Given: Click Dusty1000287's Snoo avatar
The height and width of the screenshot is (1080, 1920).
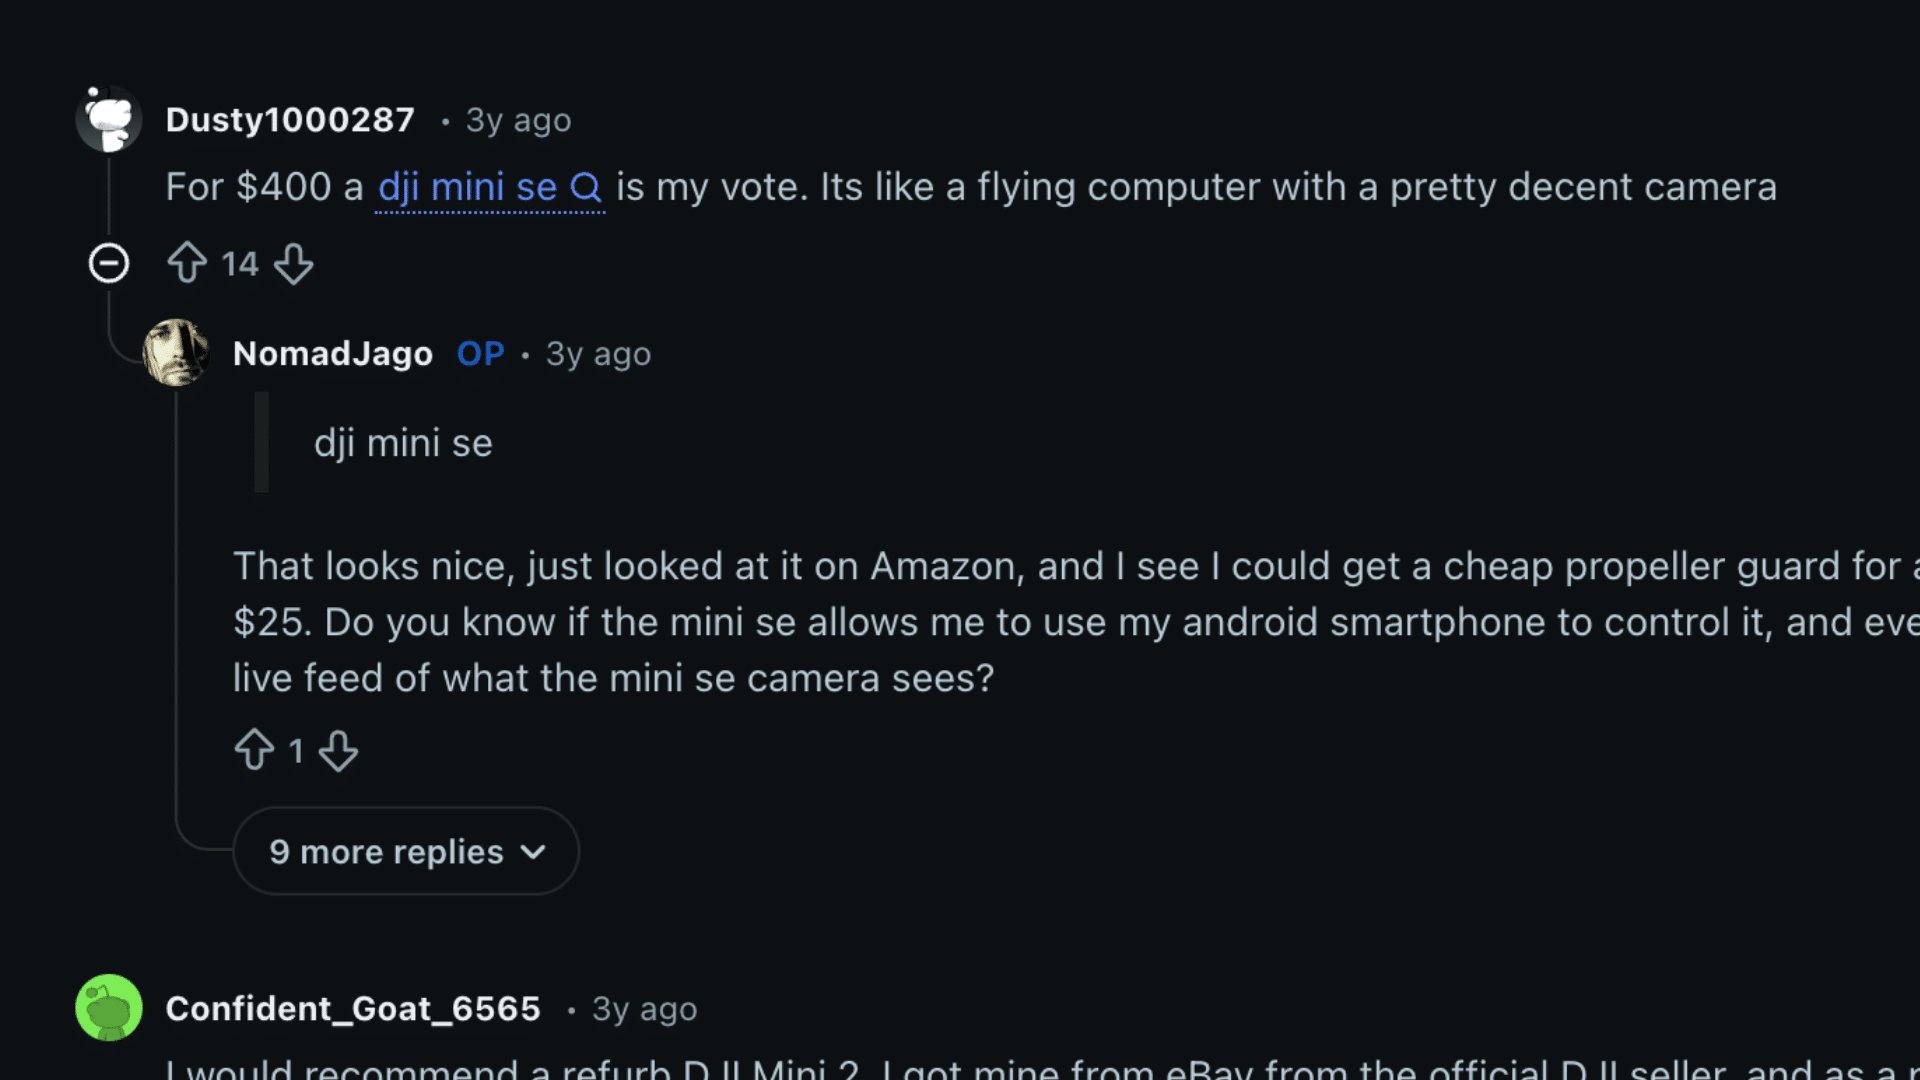Looking at the screenshot, I should click(109, 119).
